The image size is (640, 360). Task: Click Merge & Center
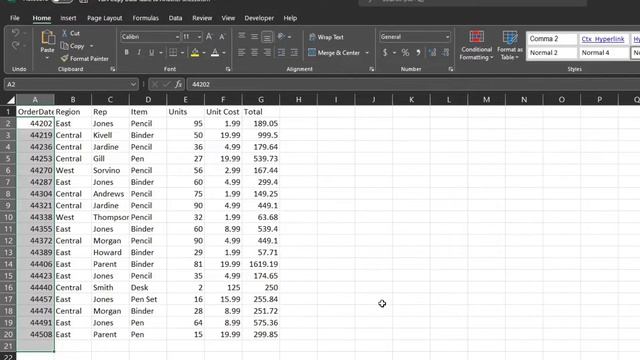click(x=334, y=53)
